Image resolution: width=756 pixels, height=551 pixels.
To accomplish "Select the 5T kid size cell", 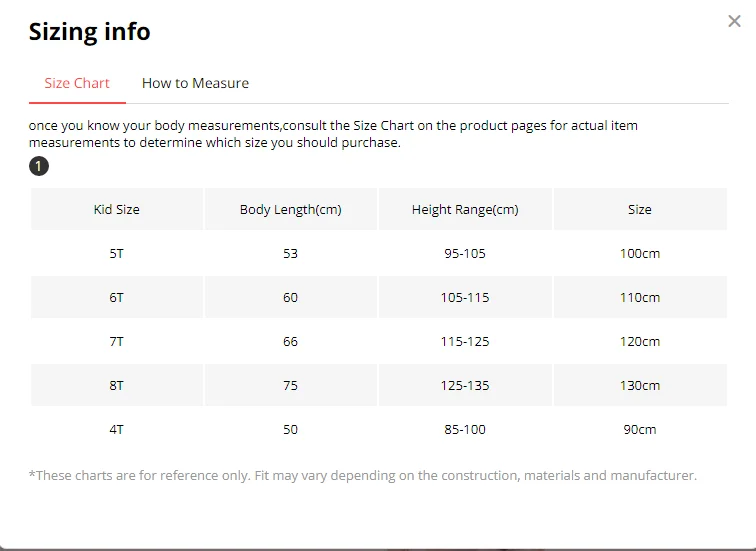I will coord(117,253).
